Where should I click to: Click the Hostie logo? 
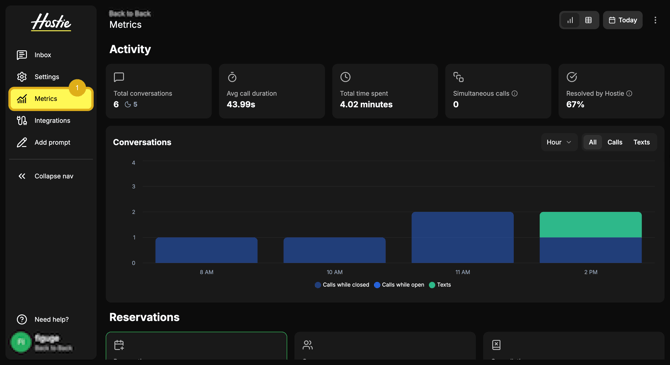coord(51,22)
